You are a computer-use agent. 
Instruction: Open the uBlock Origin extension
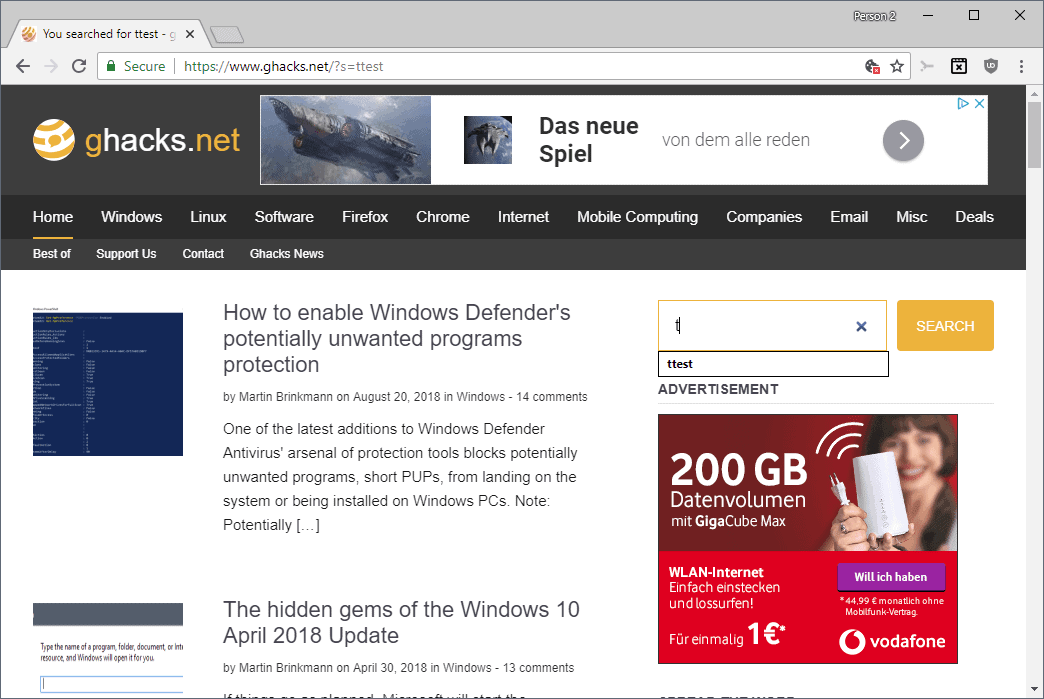click(990, 65)
